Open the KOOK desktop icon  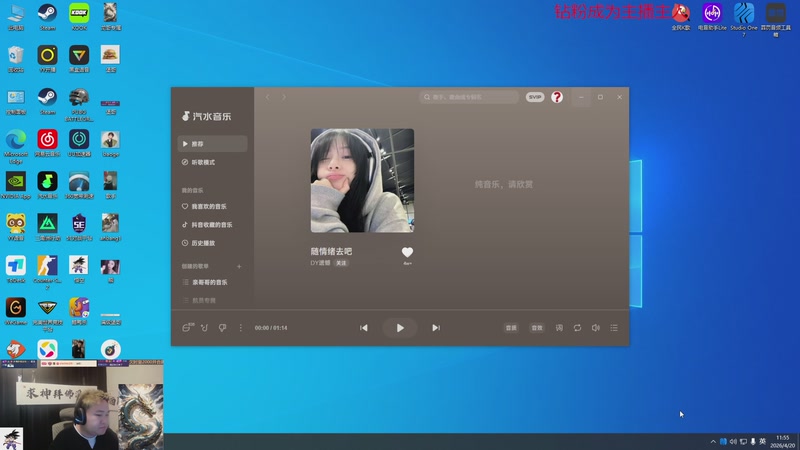tap(79, 16)
